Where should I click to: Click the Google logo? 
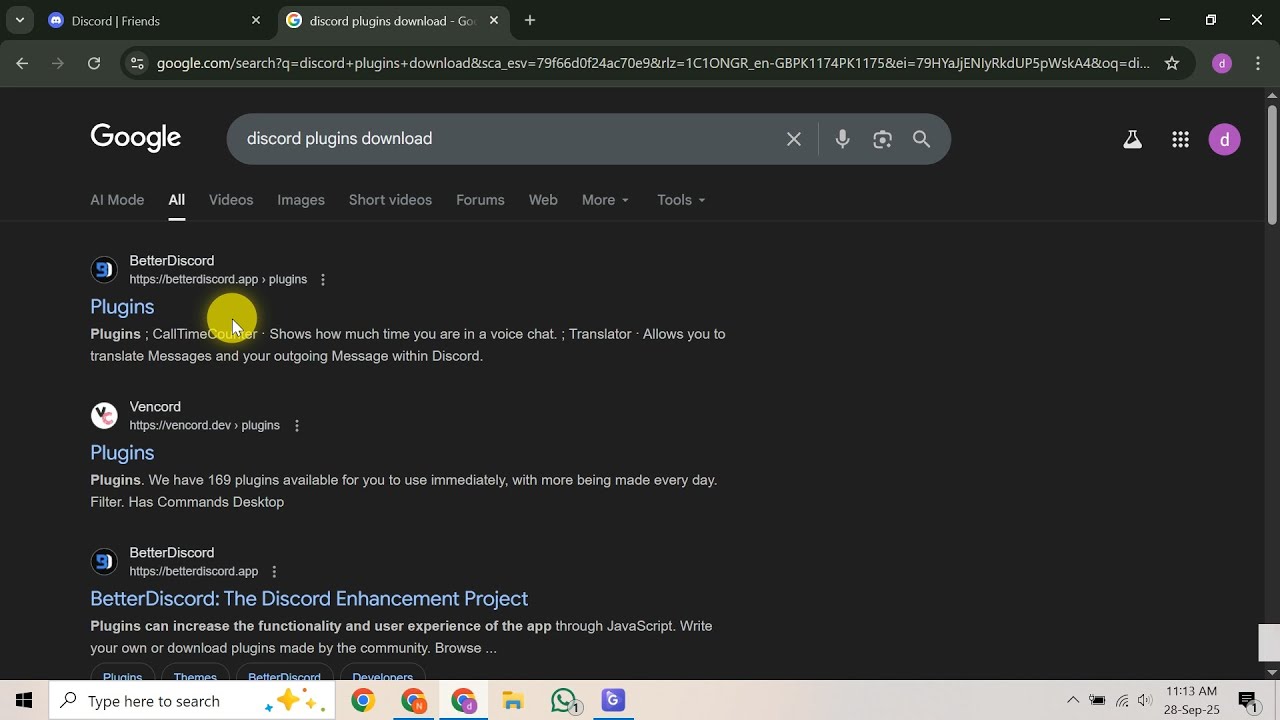tap(136, 138)
